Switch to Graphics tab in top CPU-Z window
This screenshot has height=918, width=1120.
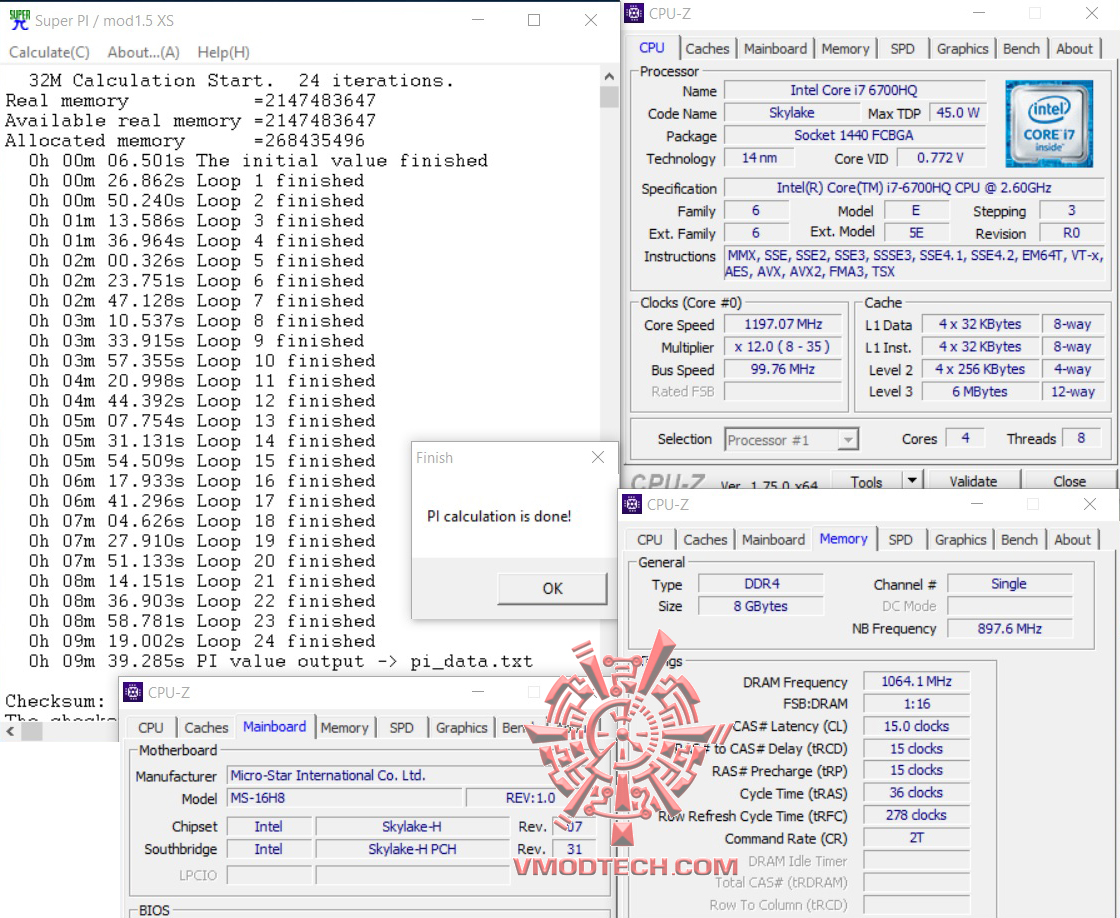962,49
